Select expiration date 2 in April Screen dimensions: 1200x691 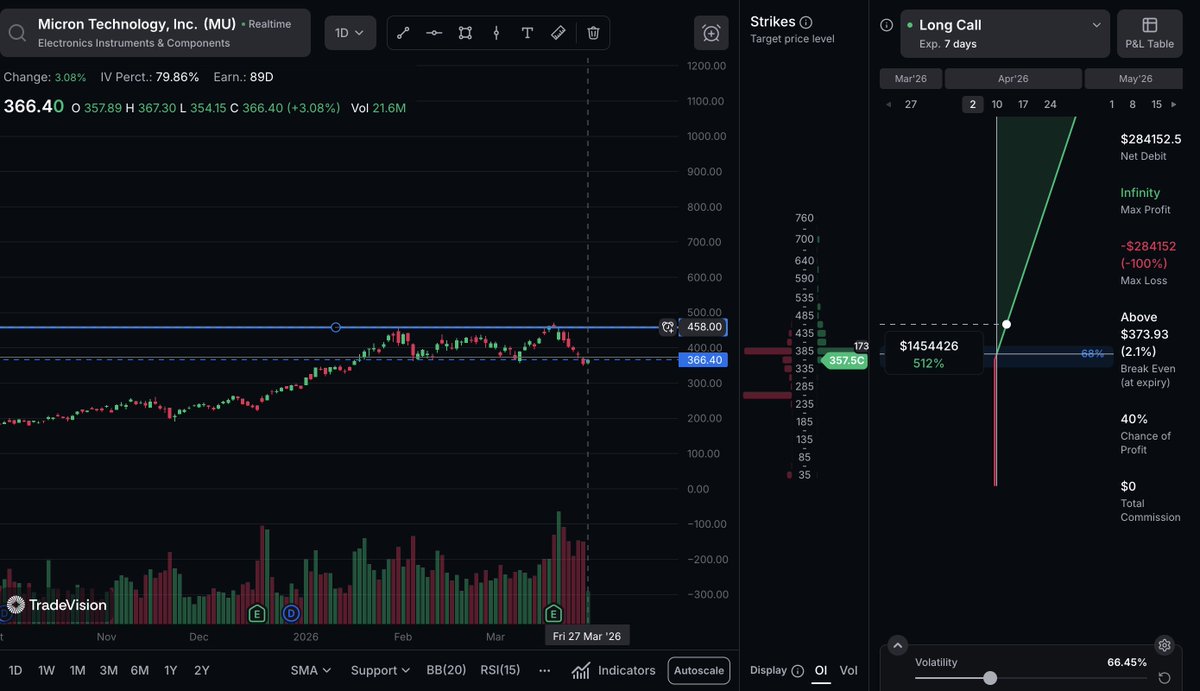pos(972,104)
